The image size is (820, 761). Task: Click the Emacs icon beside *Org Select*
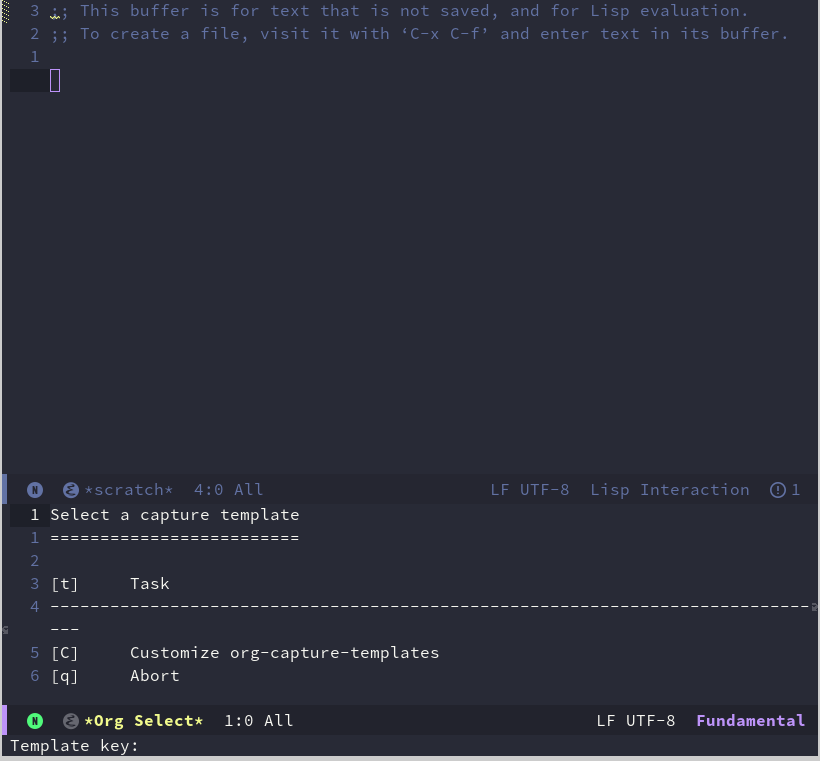pos(71,721)
